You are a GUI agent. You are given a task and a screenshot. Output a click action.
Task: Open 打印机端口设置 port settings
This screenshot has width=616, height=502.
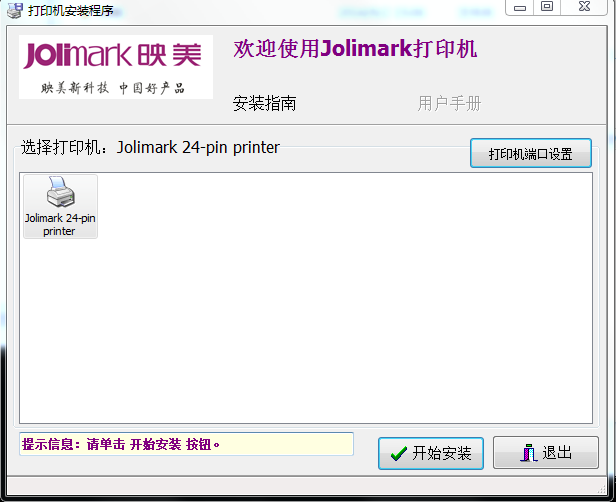tap(530, 154)
